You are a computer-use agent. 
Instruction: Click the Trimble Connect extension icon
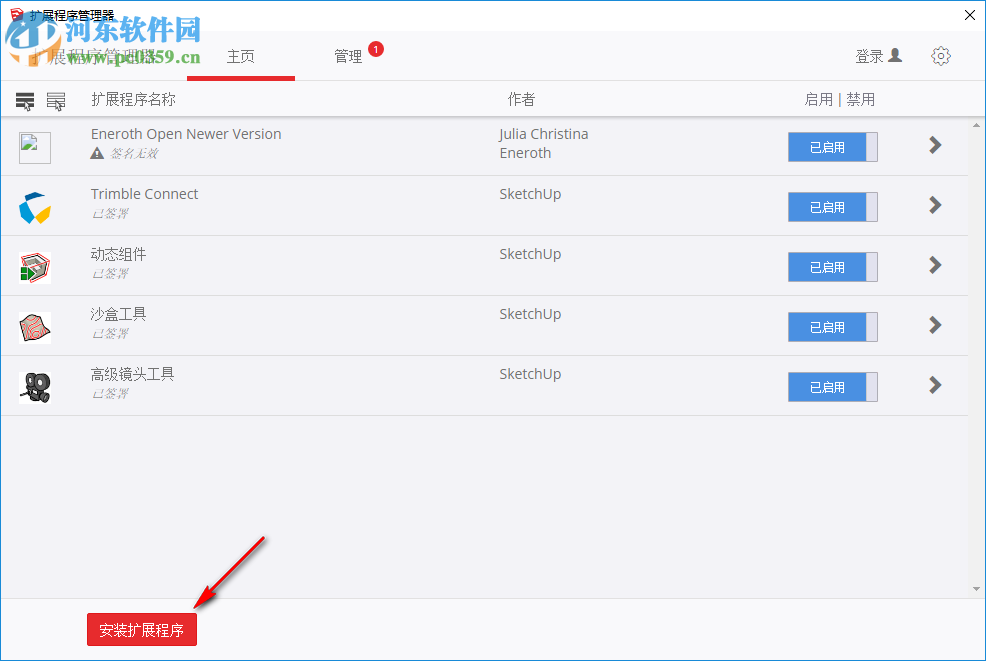33,206
